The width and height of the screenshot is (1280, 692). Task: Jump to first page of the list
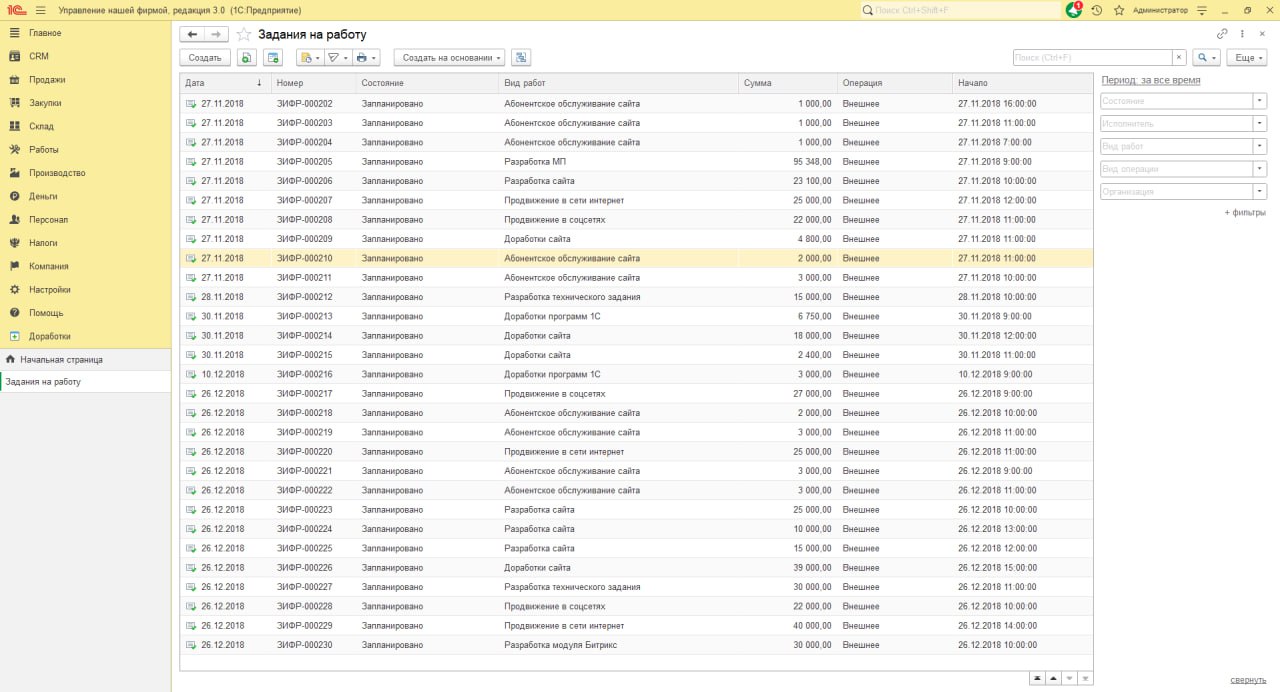(1037, 678)
